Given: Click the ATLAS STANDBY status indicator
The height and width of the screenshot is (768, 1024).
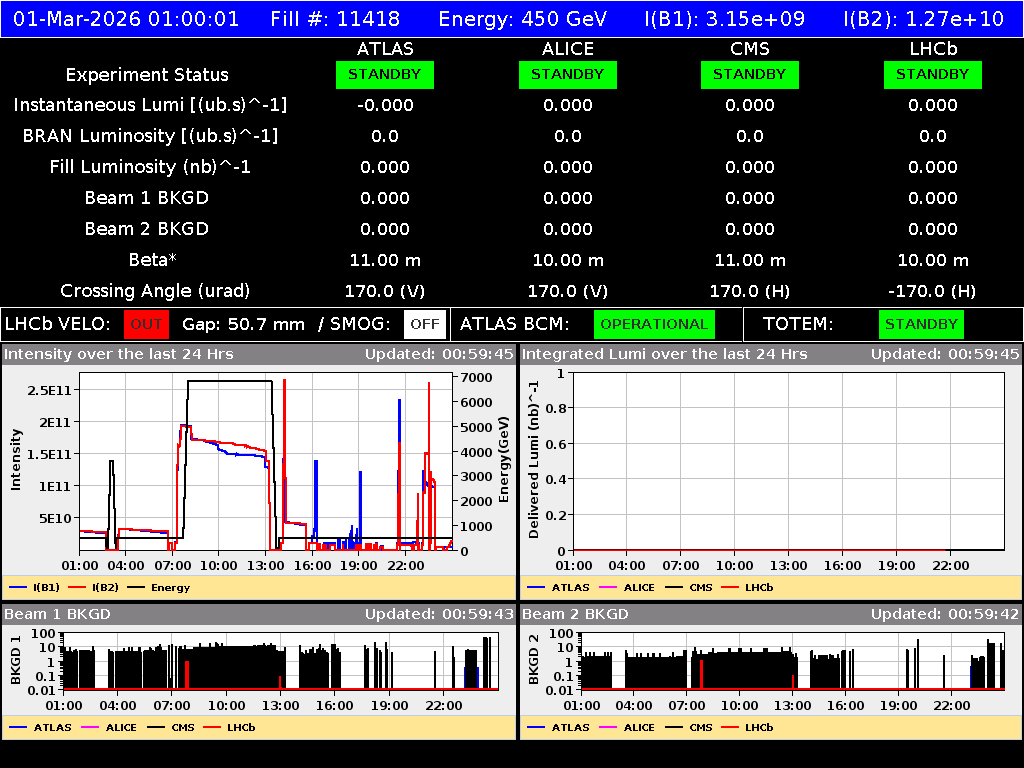Looking at the screenshot, I should coord(384,74).
